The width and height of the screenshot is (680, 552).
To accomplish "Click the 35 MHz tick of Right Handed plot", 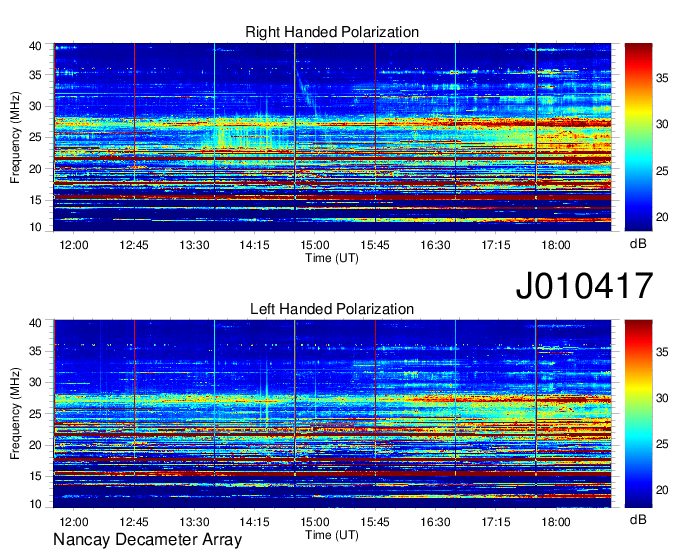I will 36,75.
